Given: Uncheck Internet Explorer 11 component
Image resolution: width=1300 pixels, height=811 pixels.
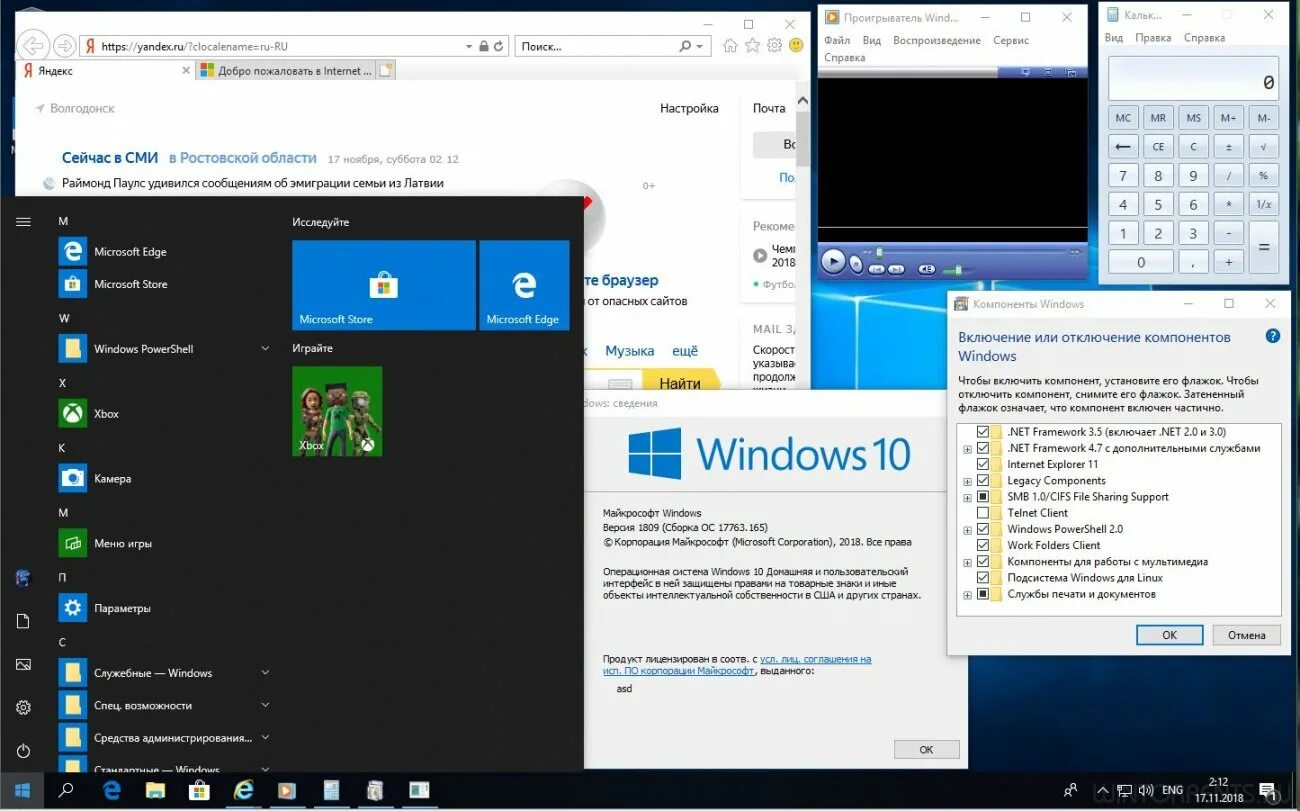Looking at the screenshot, I should [x=983, y=464].
